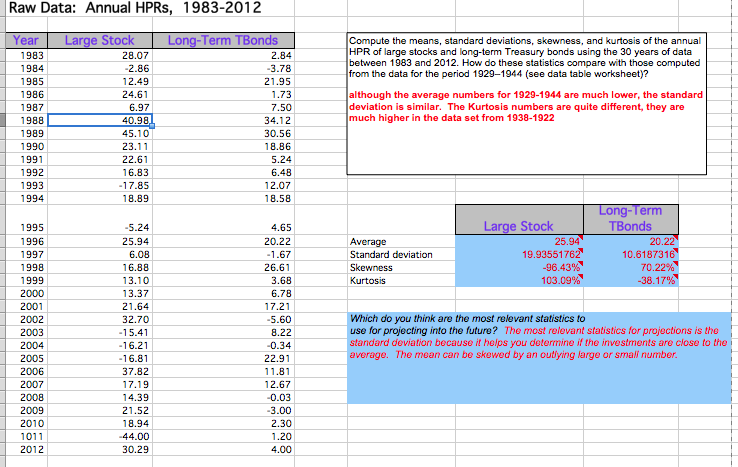Screen dimensions: 738x467
Task: Click the 34.12 TBonds cell for 1988
Action: click(x=223, y=121)
